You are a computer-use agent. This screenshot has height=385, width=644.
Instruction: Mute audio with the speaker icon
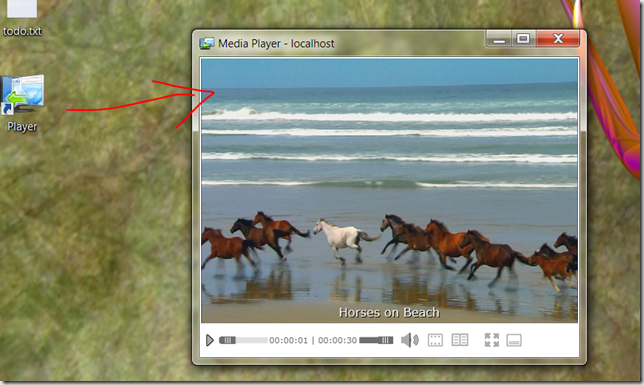coord(409,340)
